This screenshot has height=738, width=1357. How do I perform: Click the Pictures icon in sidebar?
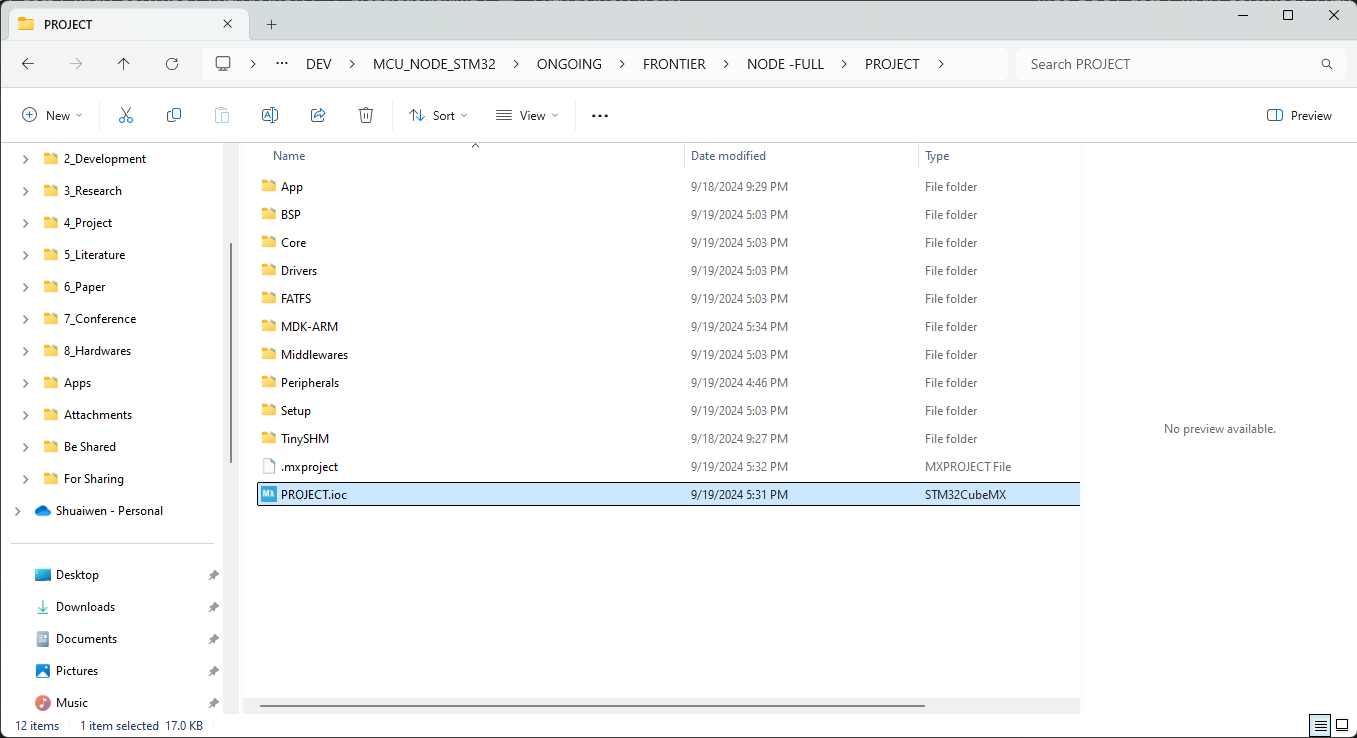[43, 671]
